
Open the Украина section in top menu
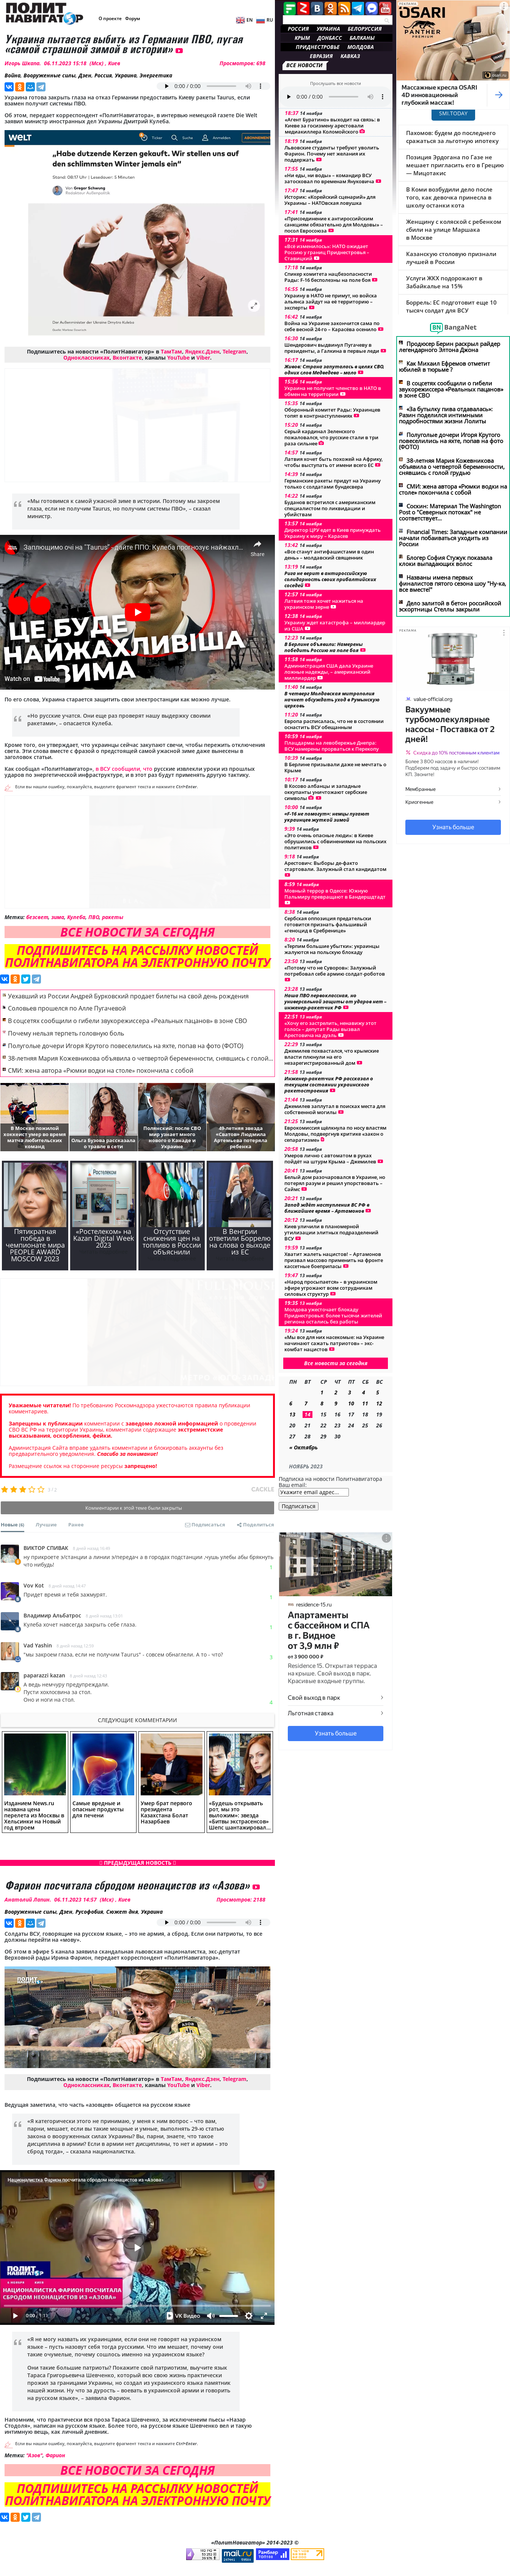point(328,29)
